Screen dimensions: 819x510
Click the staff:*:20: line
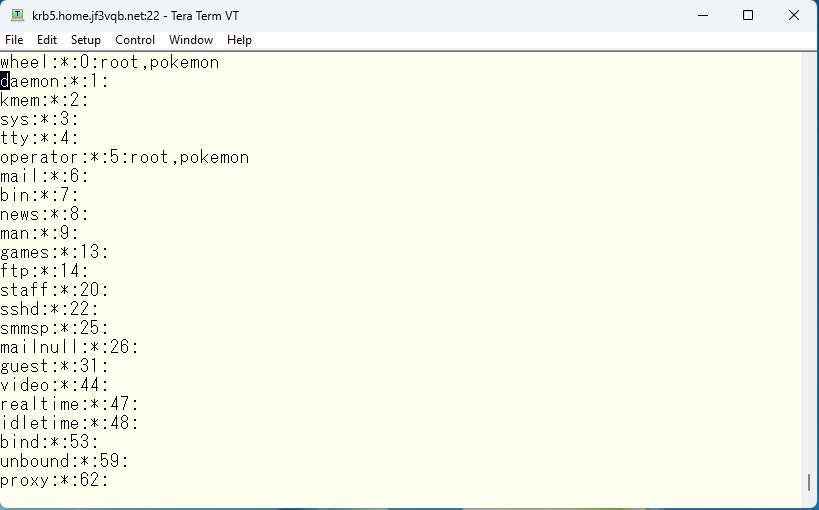(54, 290)
